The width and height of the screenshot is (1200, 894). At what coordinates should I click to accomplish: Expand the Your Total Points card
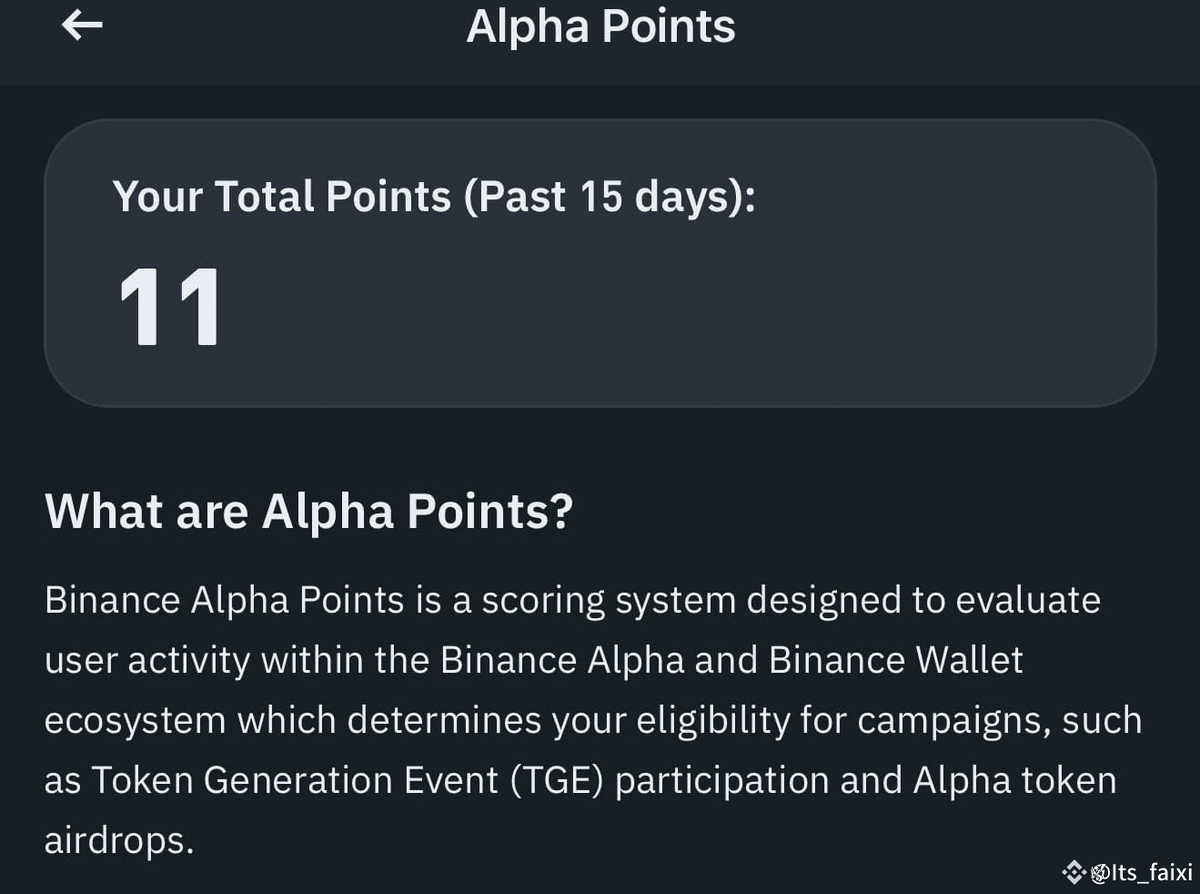[600, 262]
